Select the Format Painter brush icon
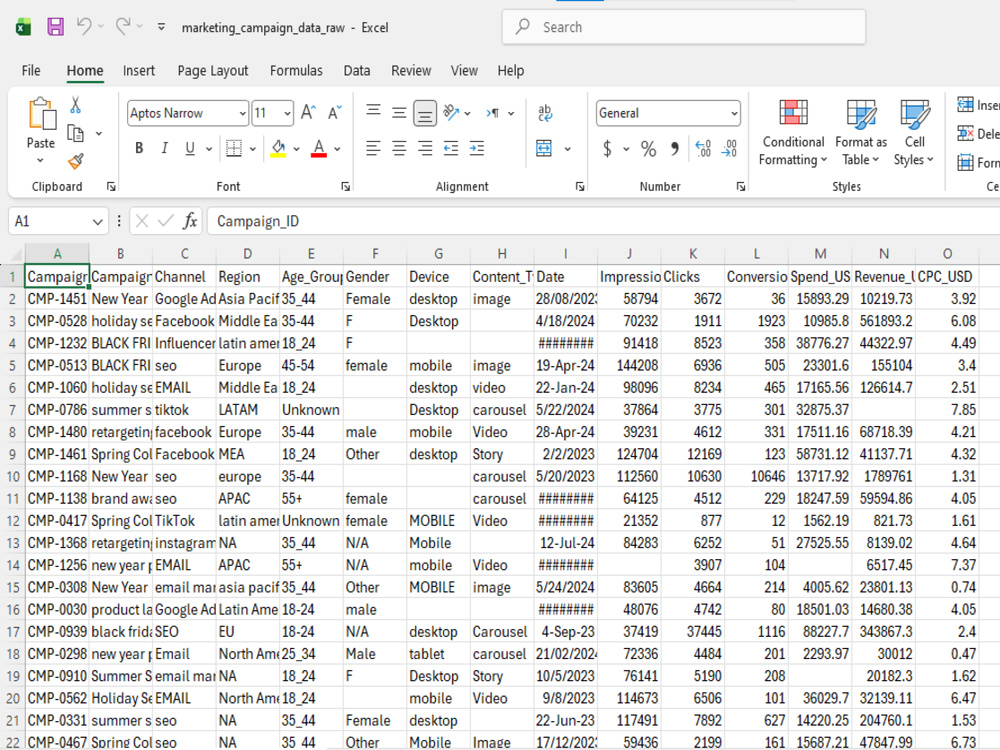 (x=75, y=161)
